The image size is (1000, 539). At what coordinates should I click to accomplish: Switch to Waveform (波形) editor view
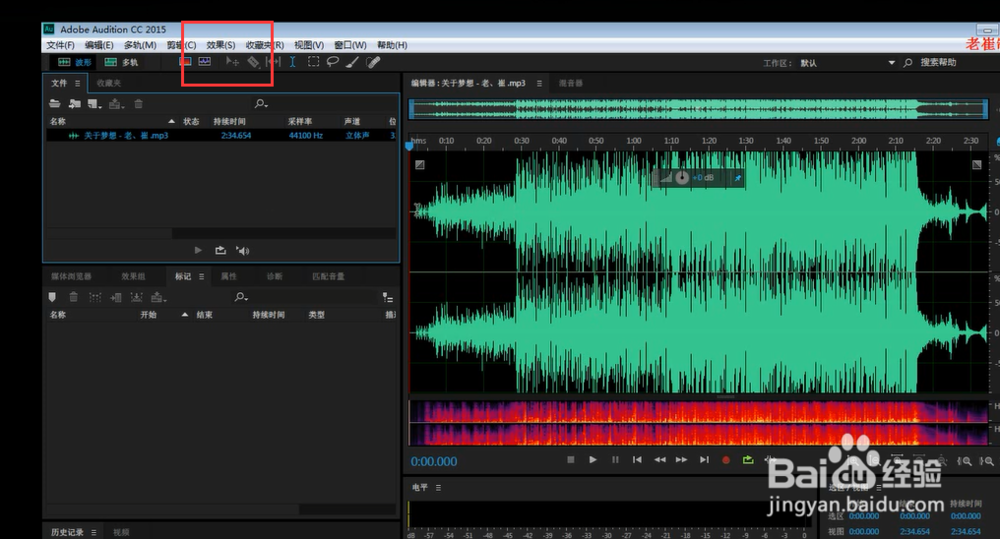pyautogui.click(x=75, y=63)
